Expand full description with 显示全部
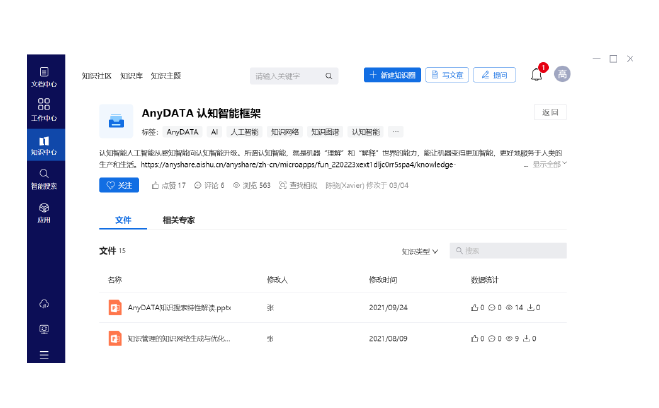Screen dimensions: 659x408 pos(550,164)
